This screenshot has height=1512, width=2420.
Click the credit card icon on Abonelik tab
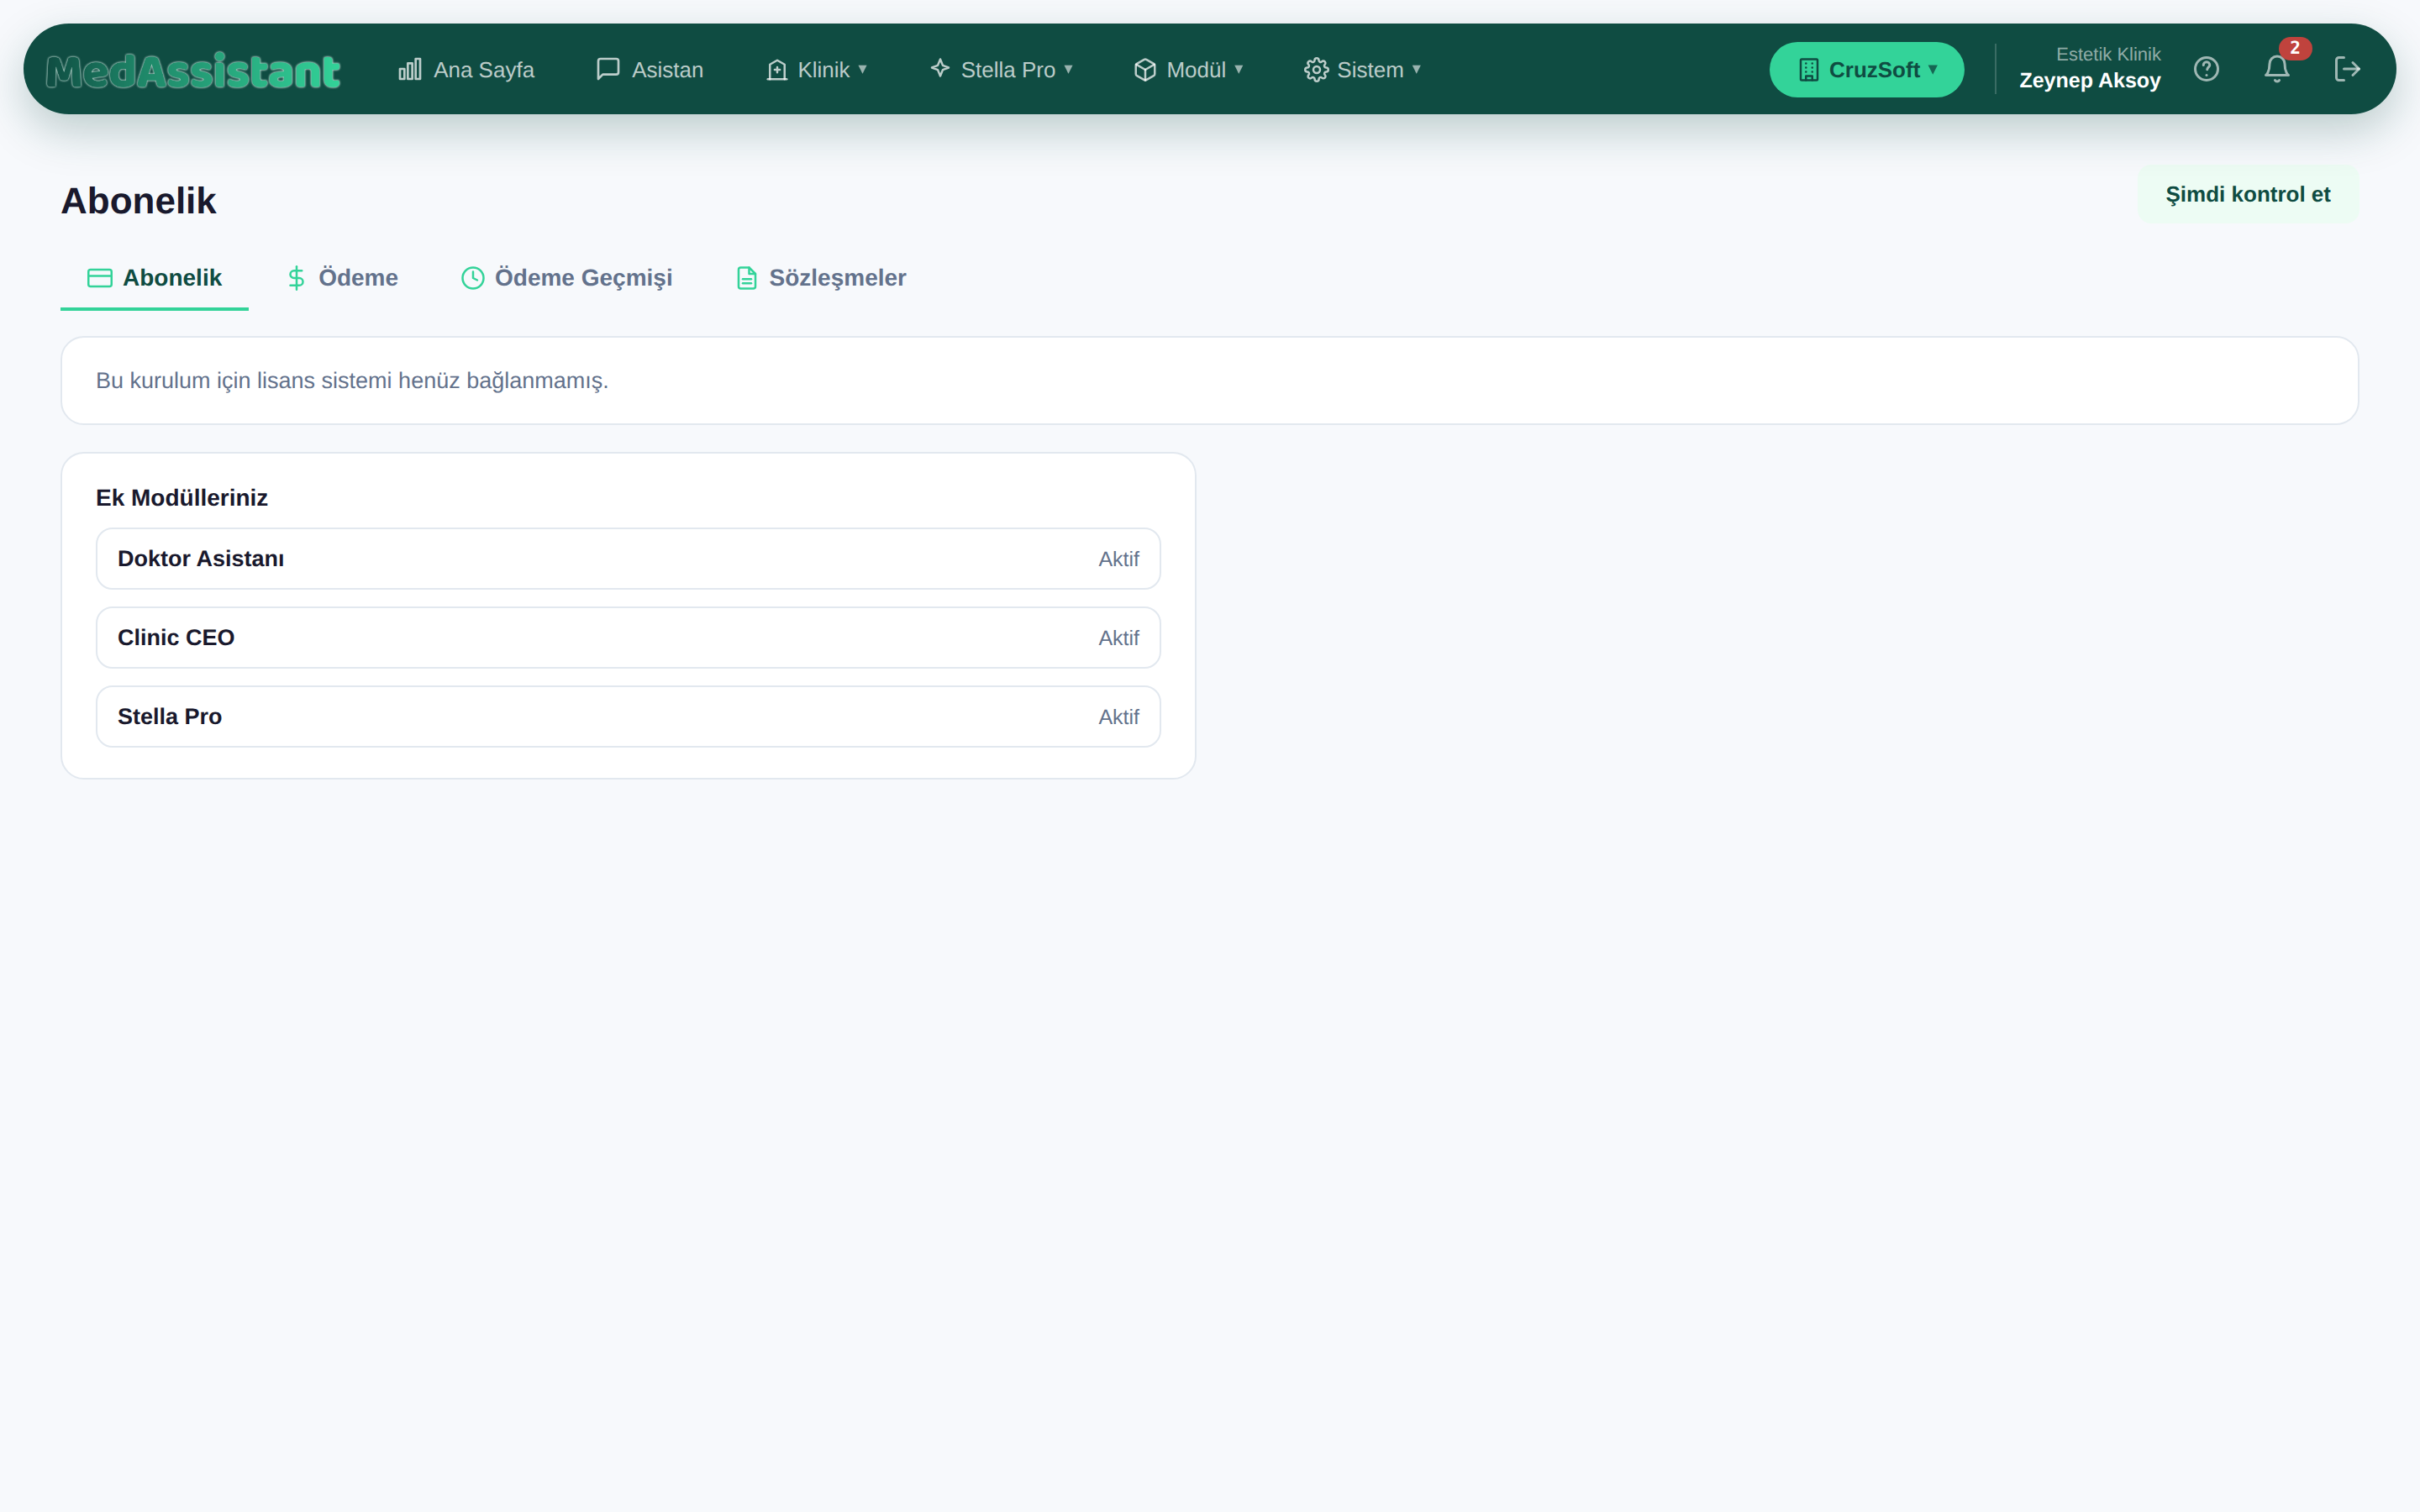[x=100, y=278]
